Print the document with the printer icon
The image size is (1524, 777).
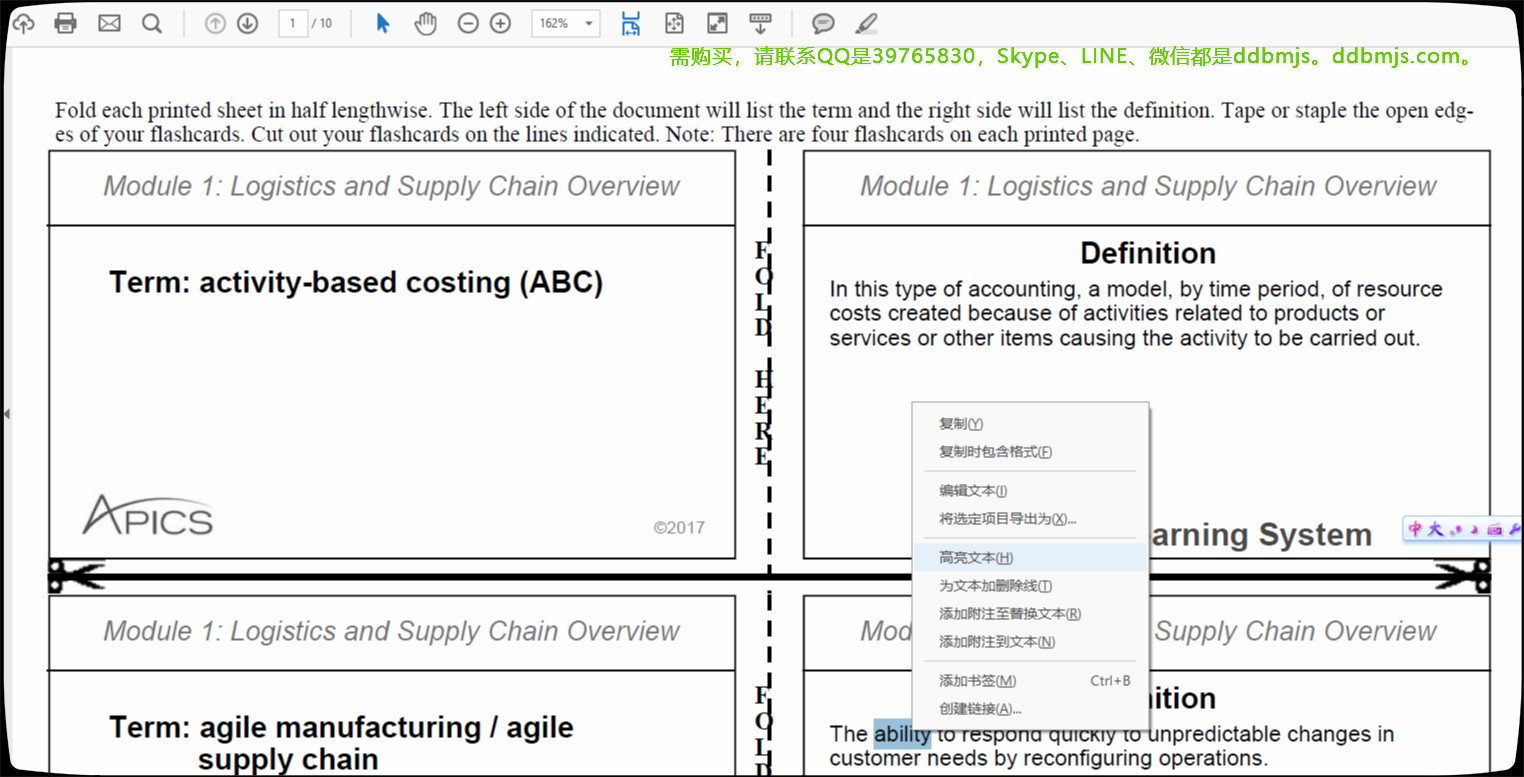tap(66, 23)
